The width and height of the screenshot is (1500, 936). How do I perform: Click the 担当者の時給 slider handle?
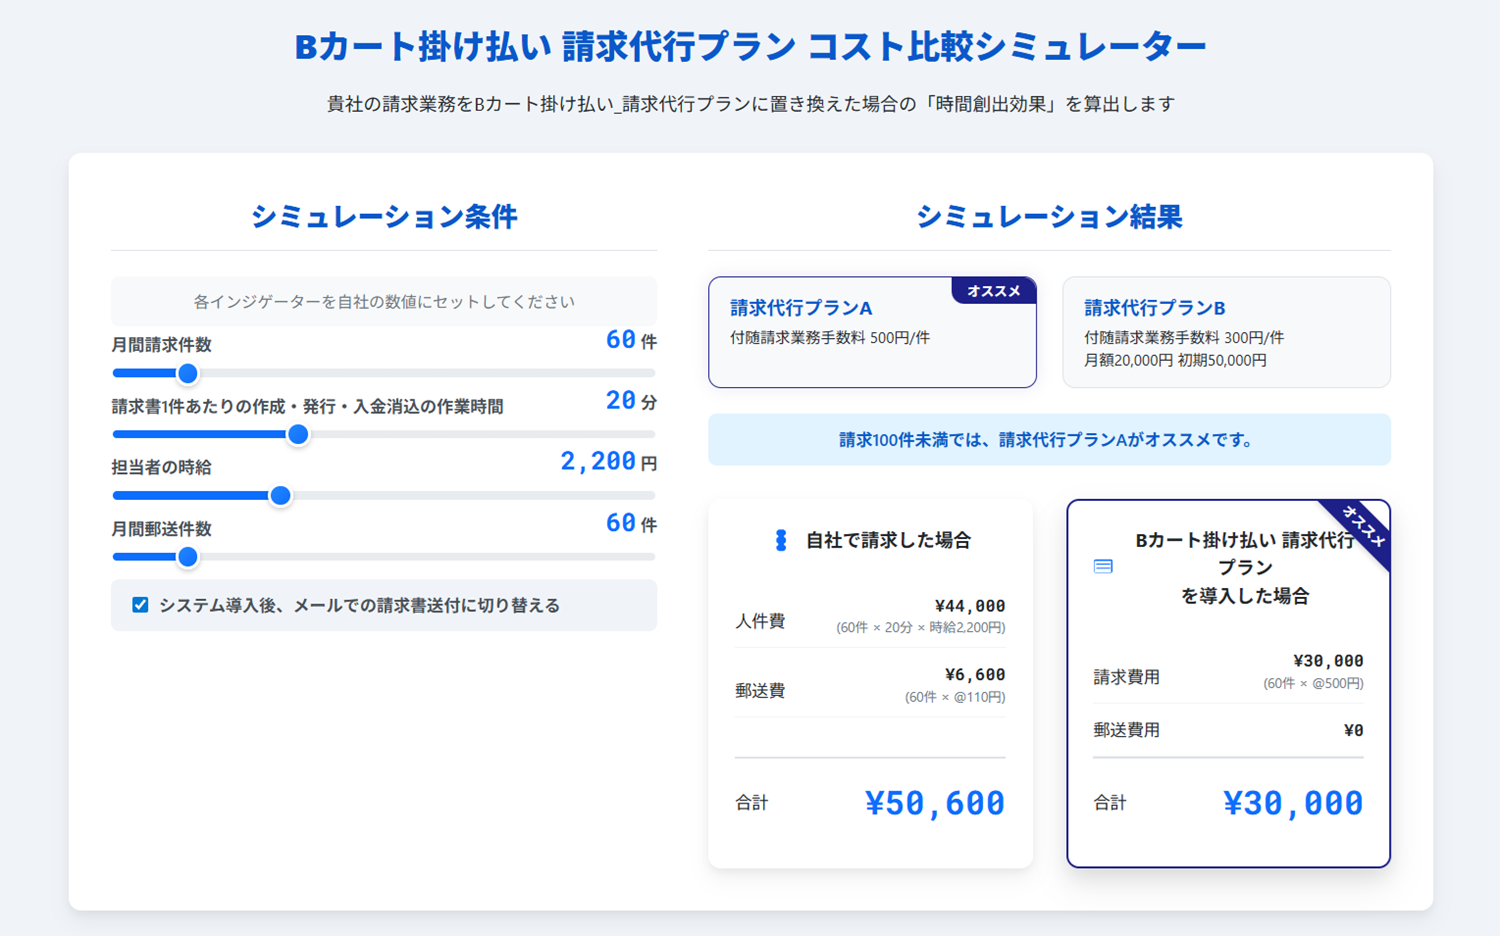[281, 496]
